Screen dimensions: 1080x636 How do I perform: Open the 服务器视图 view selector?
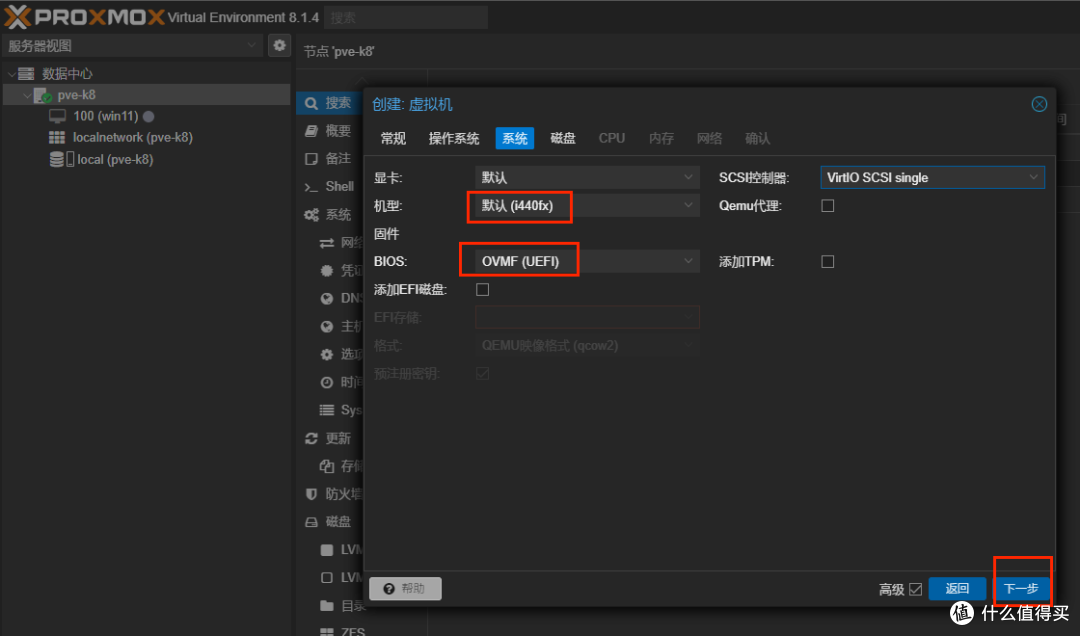(132, 45)
